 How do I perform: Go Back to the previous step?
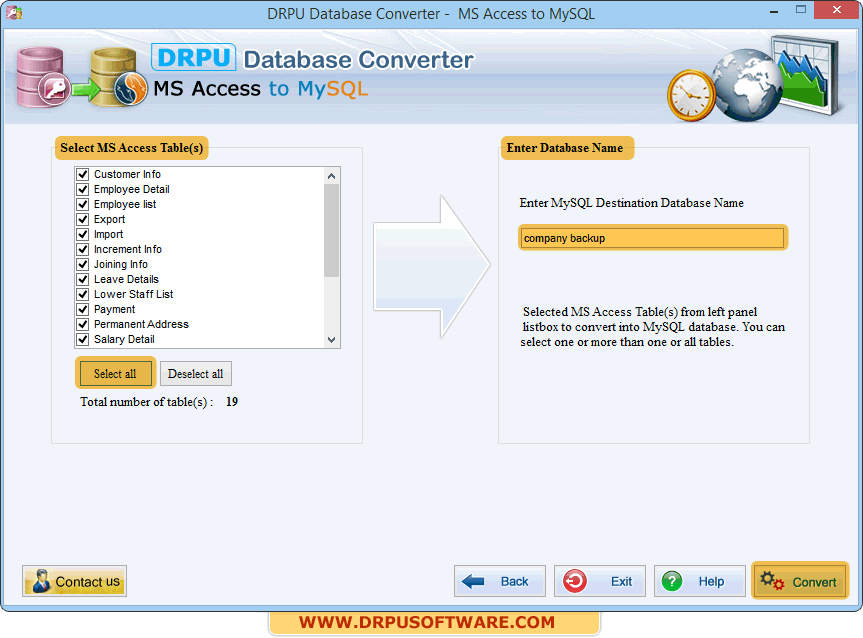point(500,581)
